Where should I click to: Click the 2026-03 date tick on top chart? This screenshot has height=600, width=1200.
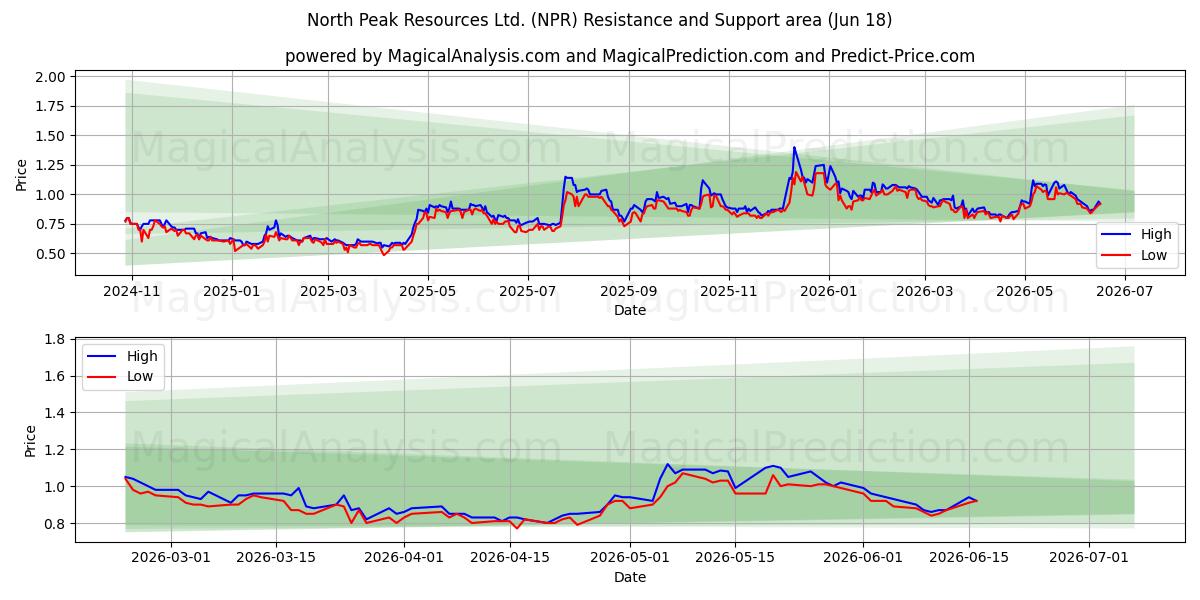925,291
